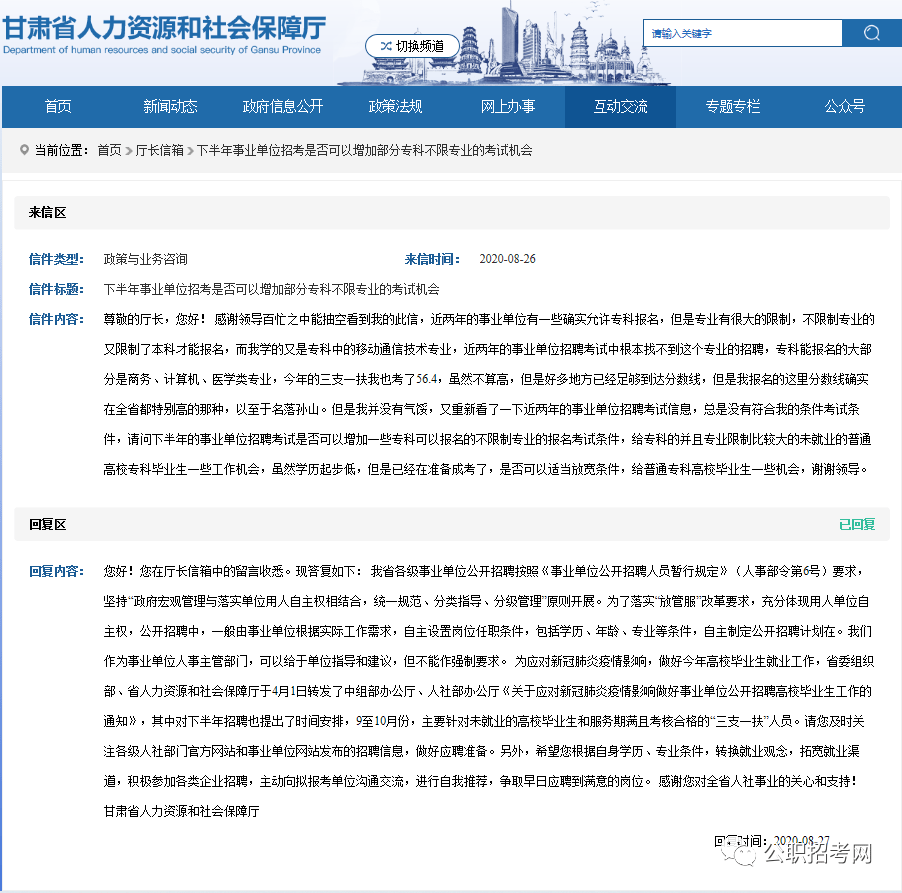Open the 首页 navigation menu item

pyautogui.click(x=57, y=107)
